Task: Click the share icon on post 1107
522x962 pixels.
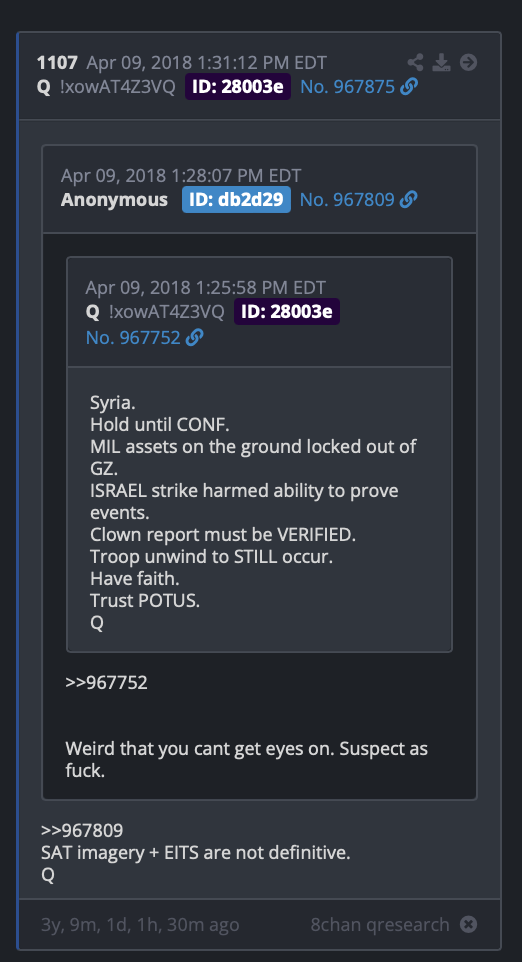Action: (415, 62)
